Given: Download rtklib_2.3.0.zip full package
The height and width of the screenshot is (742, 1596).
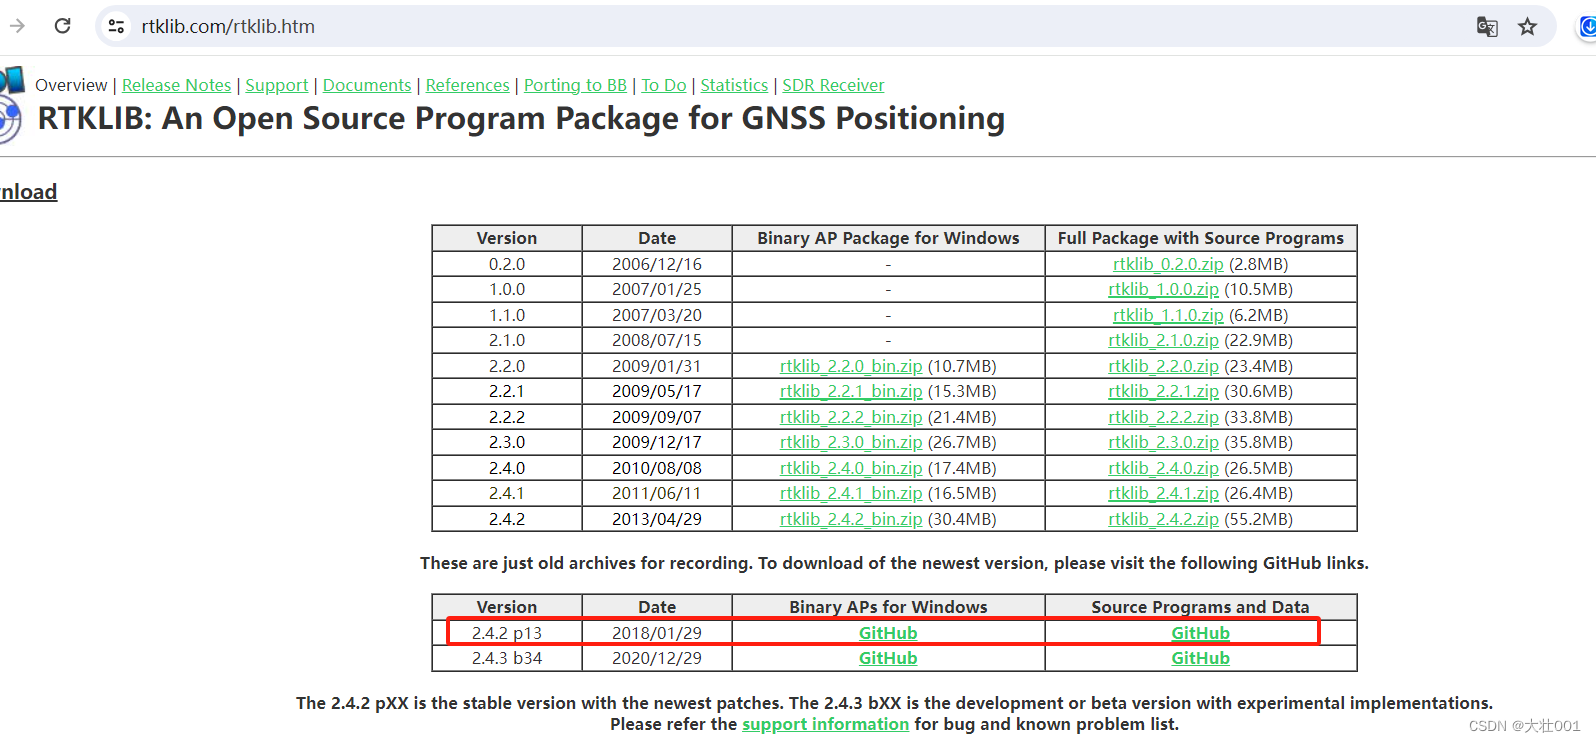Looking at the screenshot, I should [x=1163, y=442].
